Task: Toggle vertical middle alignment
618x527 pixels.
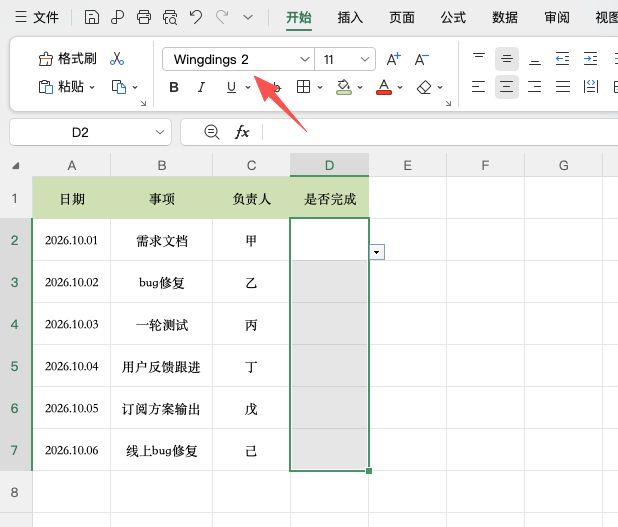Action: [x=507, y=59]
